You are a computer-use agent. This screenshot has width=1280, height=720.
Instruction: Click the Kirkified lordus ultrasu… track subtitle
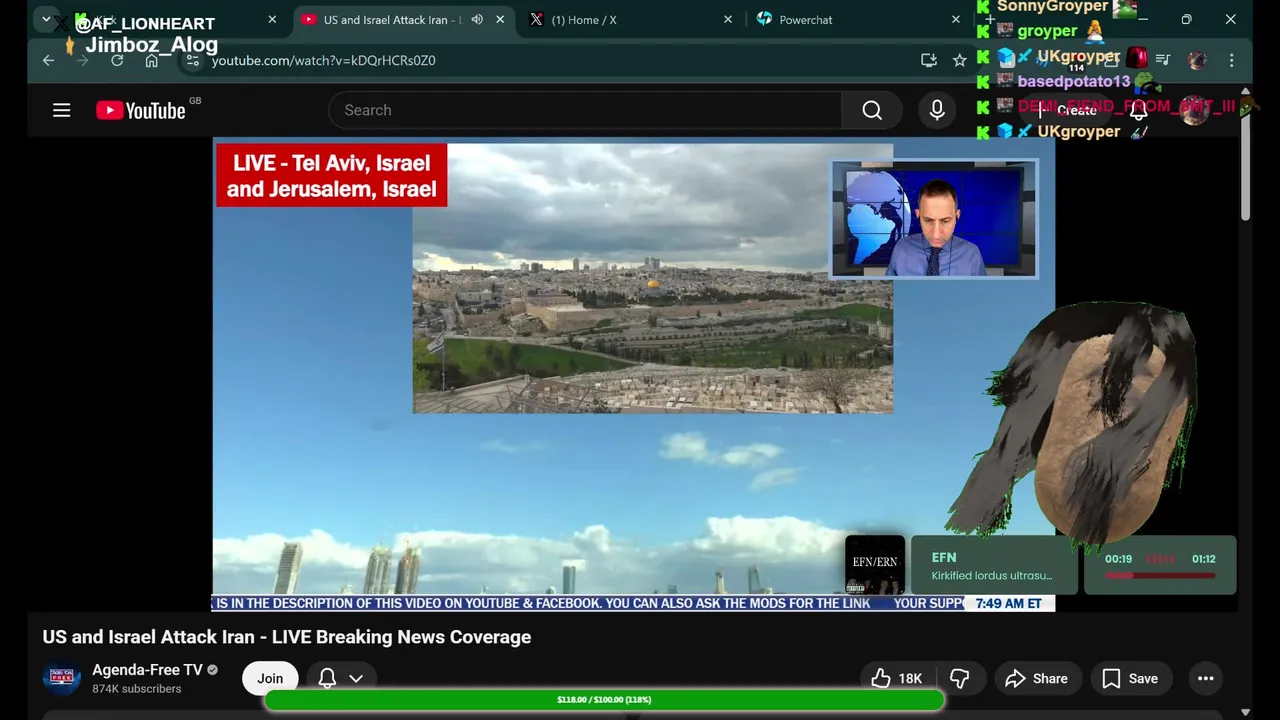coord(992,576)
